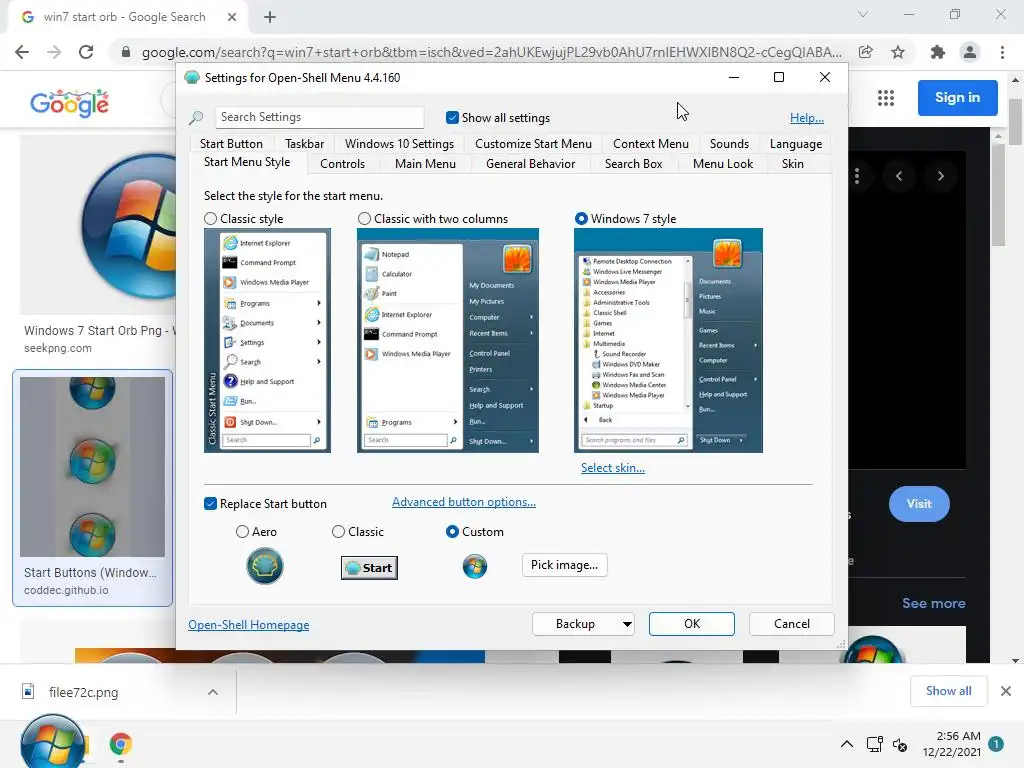
Task: Open the Customize Start Menu tab
Action: tap(533, 144)
